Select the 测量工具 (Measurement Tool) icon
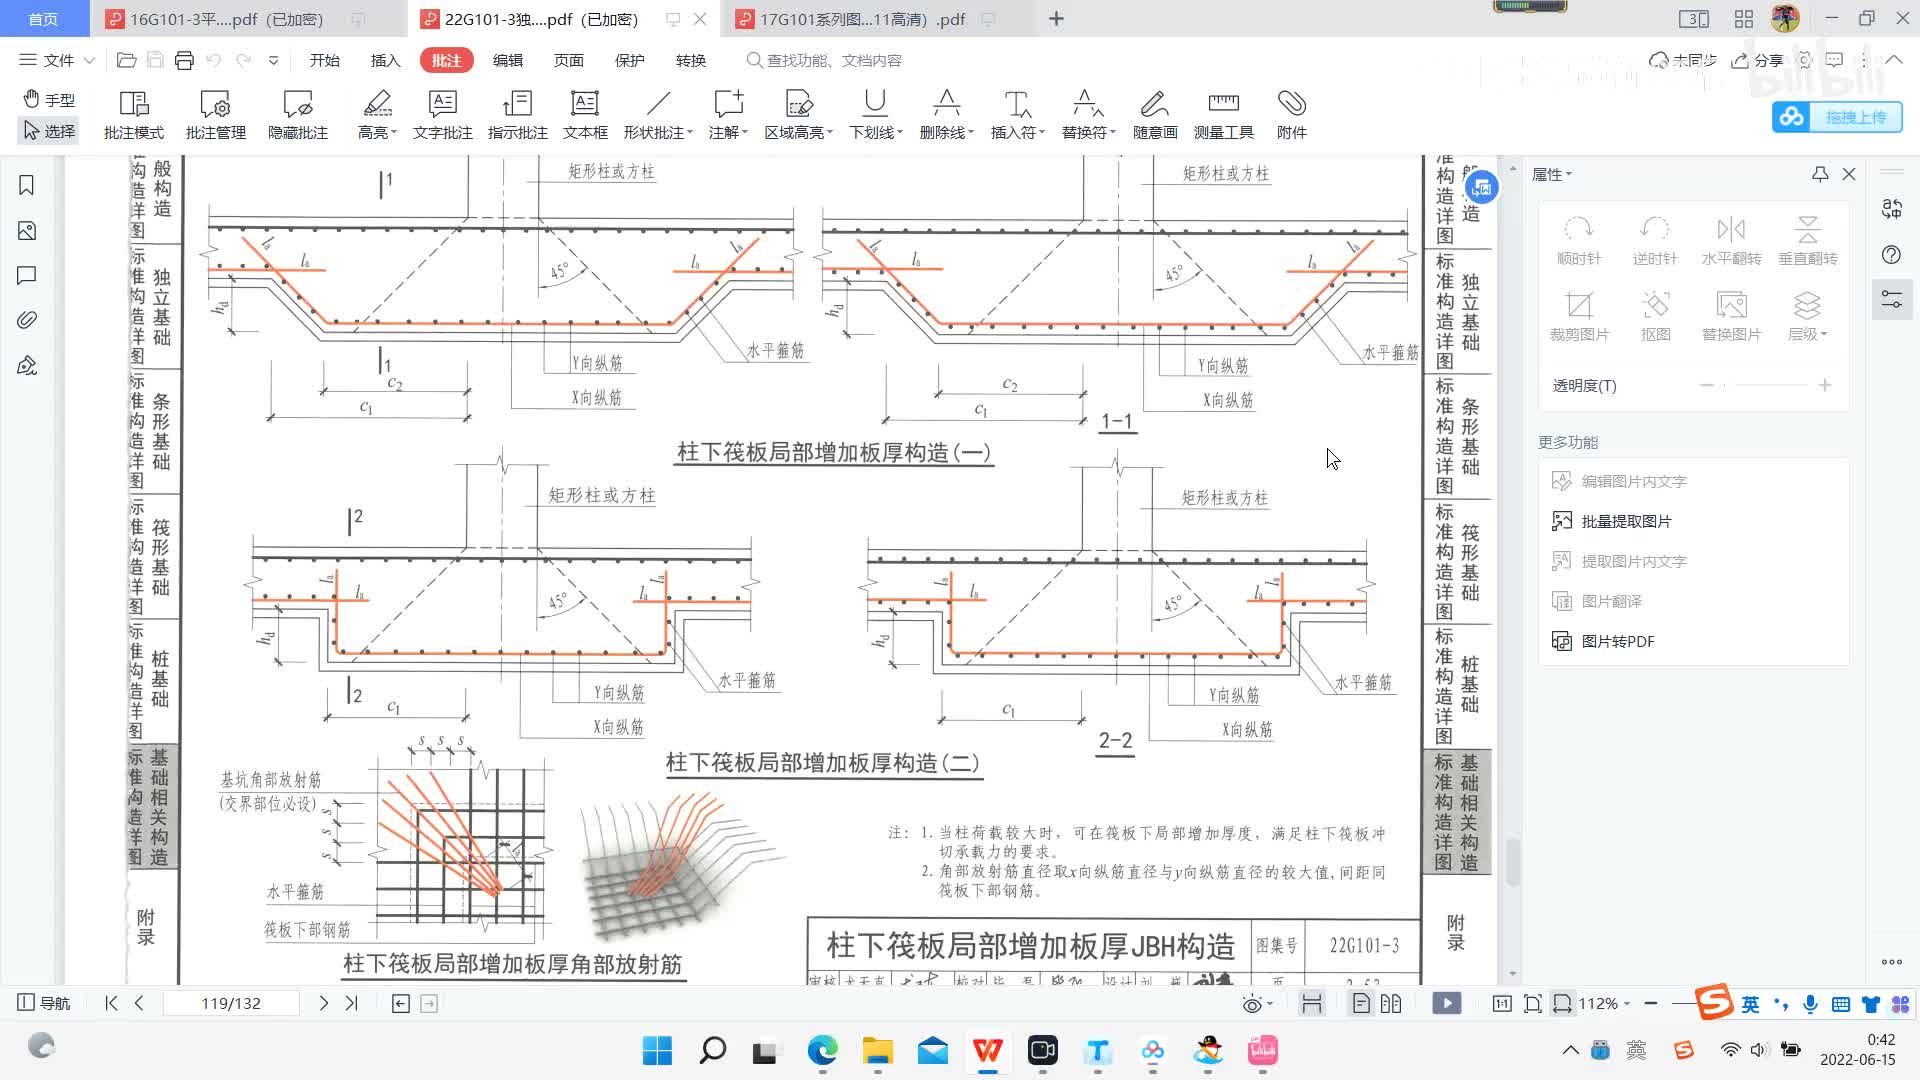1920x1080 pixels. pyautogui.click(x=1224, y=112)
